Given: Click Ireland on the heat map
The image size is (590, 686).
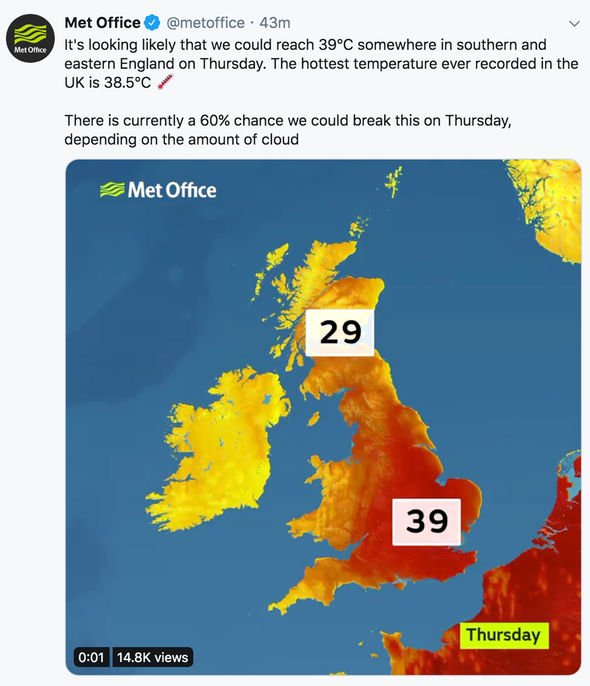Looking at the screenshot, I should click(x=219, y=451).
